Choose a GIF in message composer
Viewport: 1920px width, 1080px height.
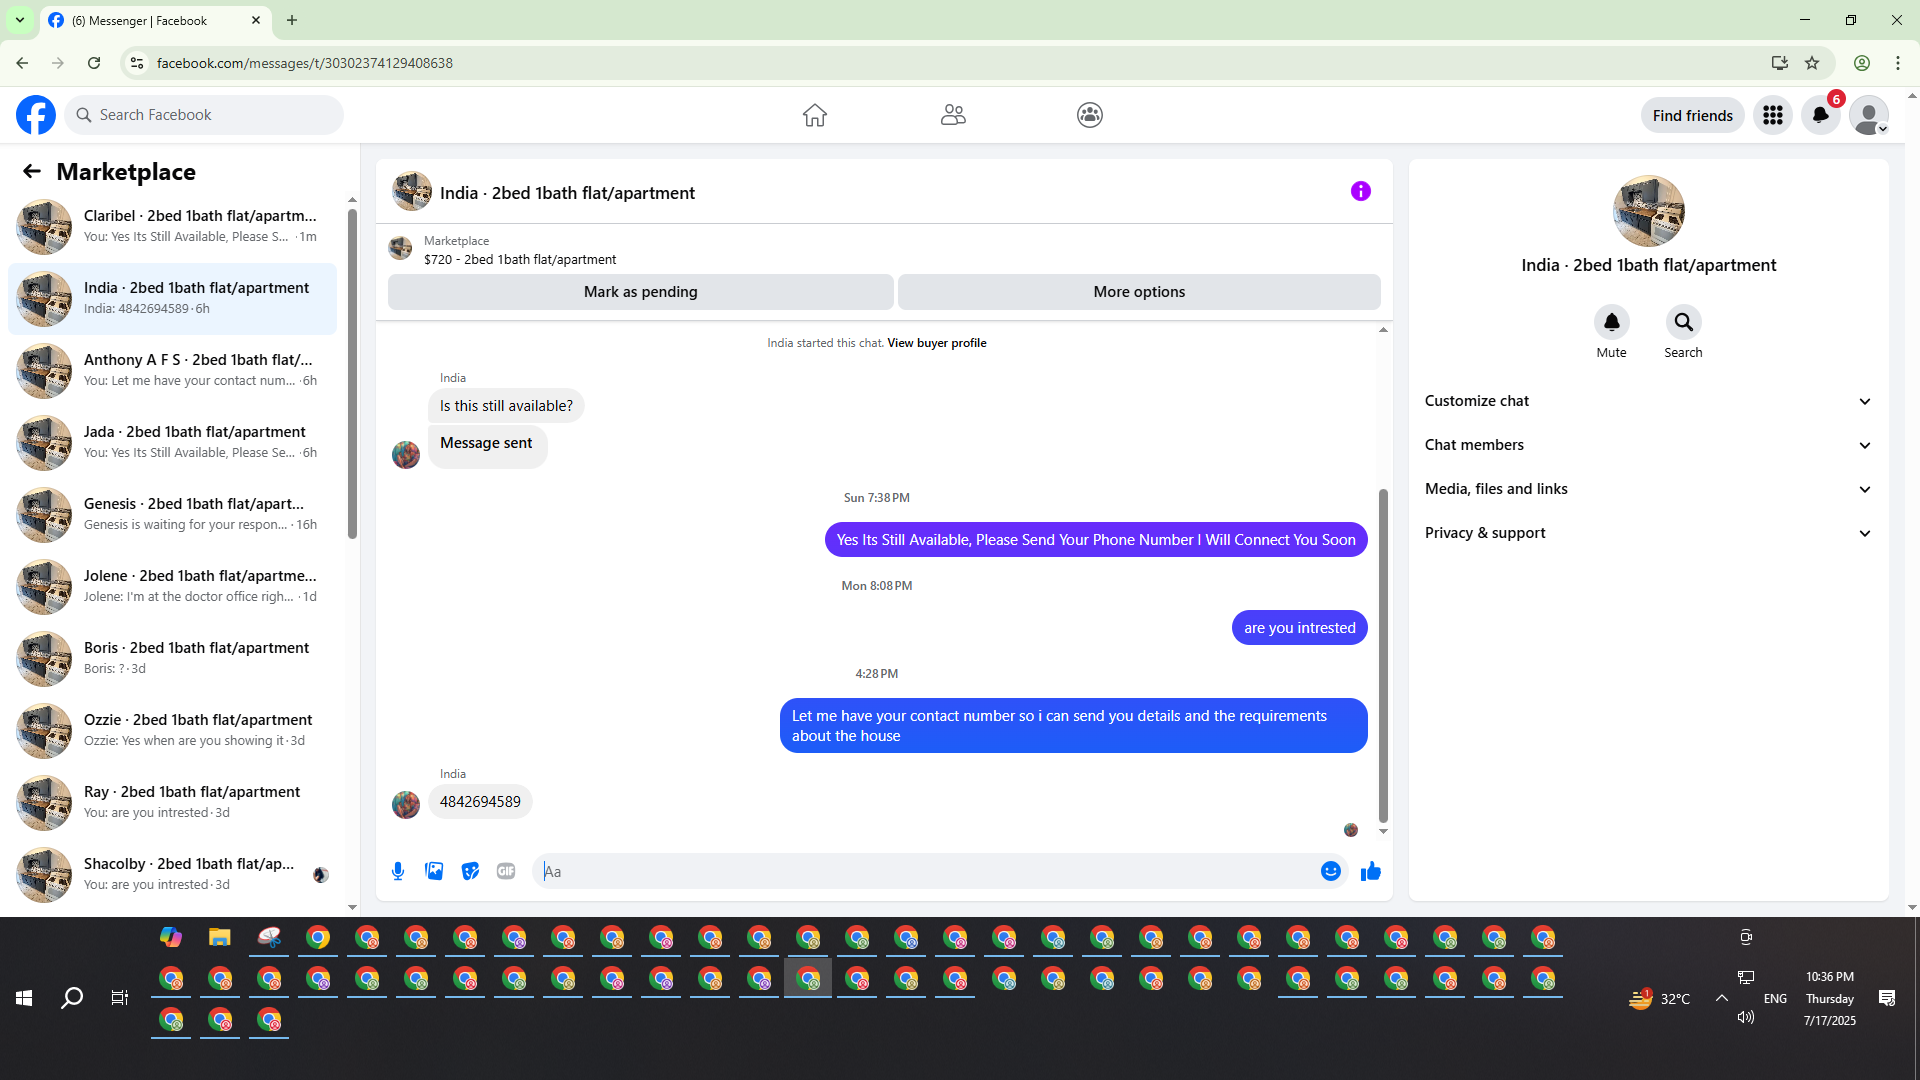506,871
